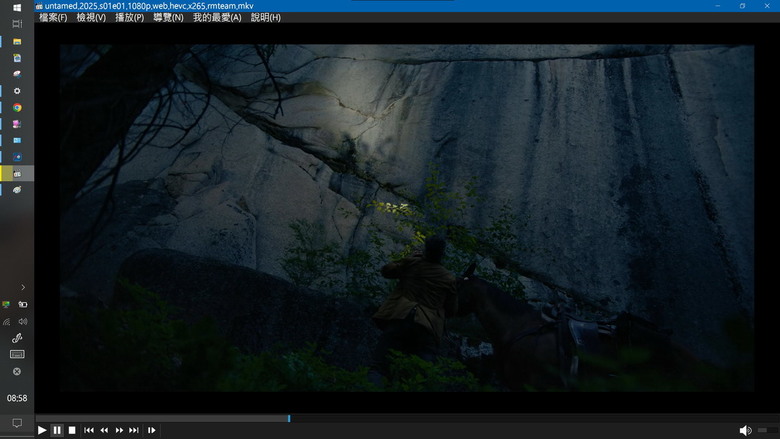Click the active media player taskbar icon
Screen dimensions: 780x439
click(17, 174)
